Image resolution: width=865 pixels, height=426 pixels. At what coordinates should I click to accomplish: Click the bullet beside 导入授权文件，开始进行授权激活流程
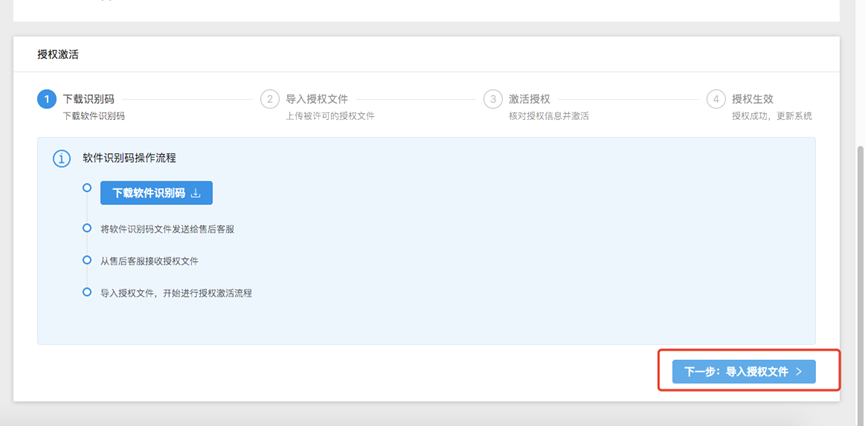[87, 292]
